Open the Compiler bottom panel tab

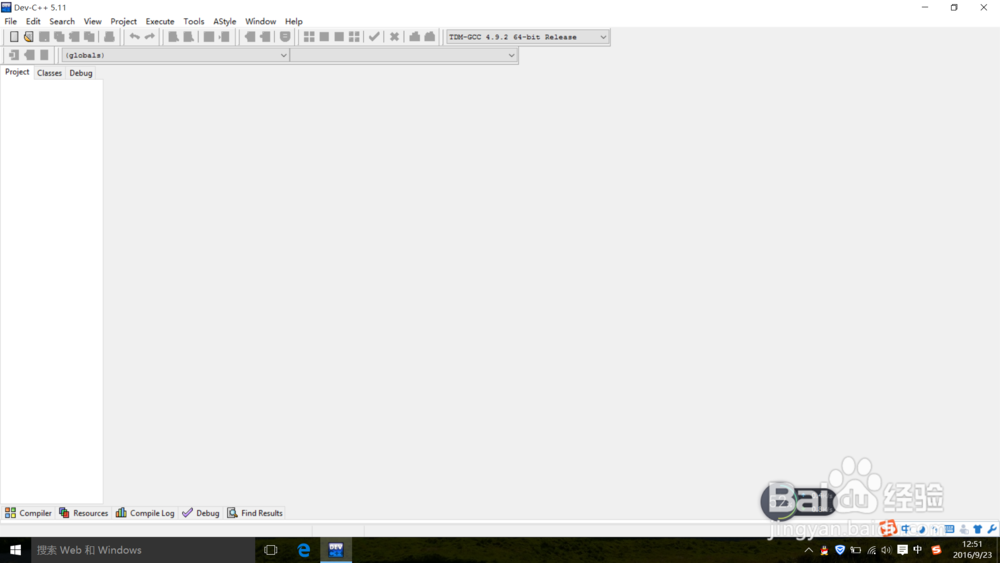click(x=28, y=513)
